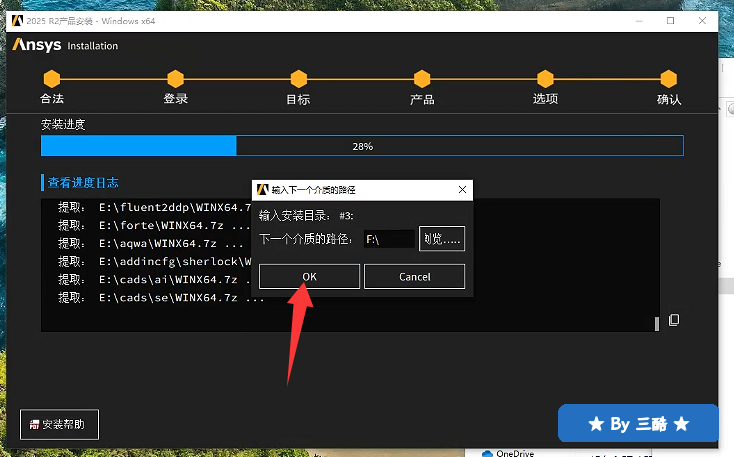Click the Ansys logo in header
The image size is (734, 457).
point(37,45)
